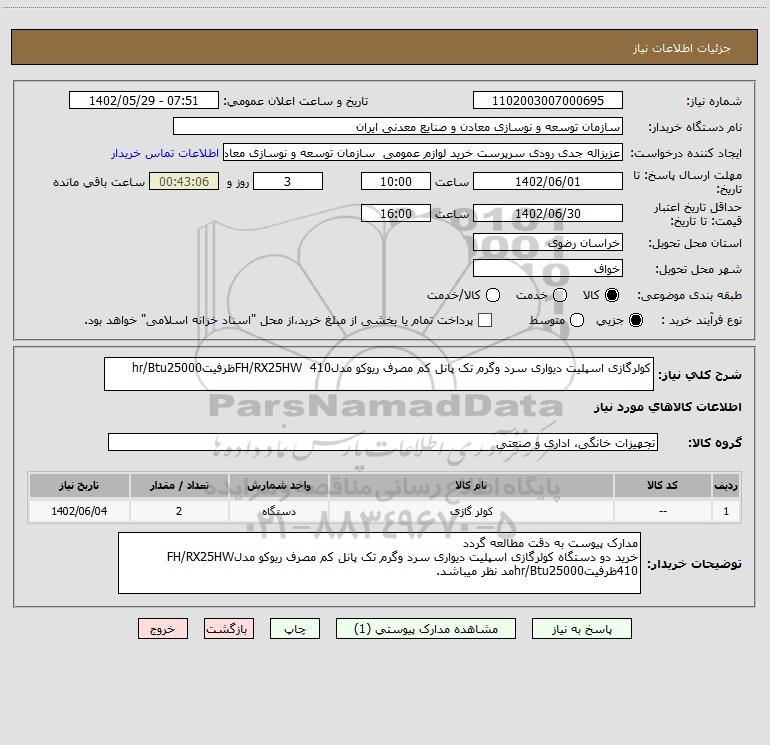The width and height of the screenshot is (770, 745).
Task: Click the بازگشت back button
Action: tap(229, 629)
